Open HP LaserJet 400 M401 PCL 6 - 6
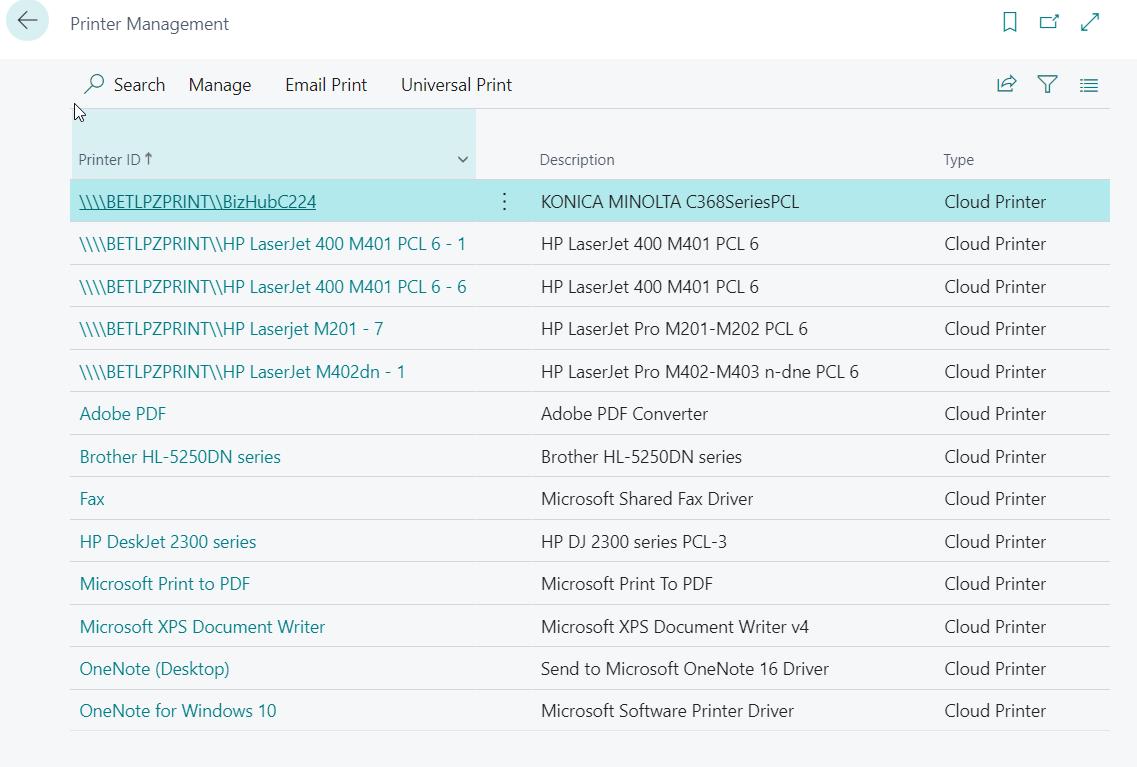 click(273, 286)
